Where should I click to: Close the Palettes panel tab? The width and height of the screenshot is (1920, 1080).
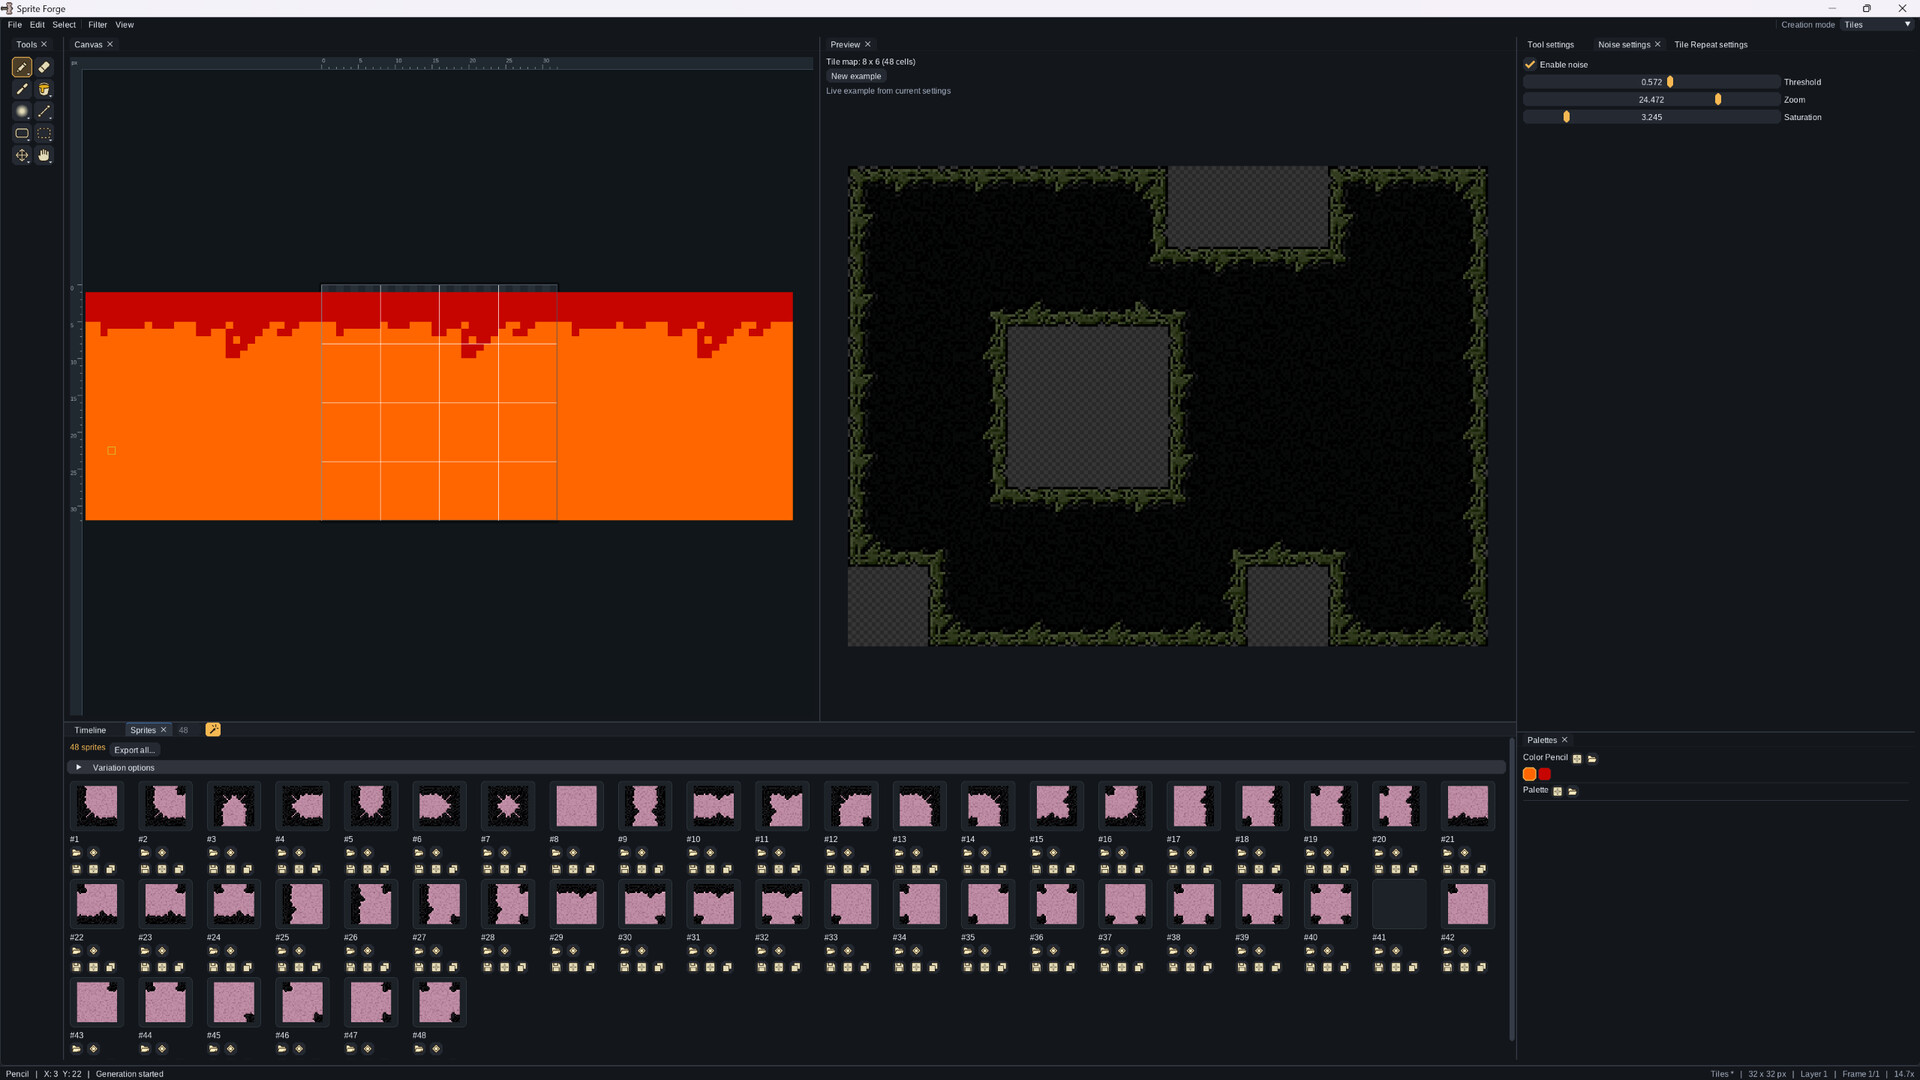1565,740
